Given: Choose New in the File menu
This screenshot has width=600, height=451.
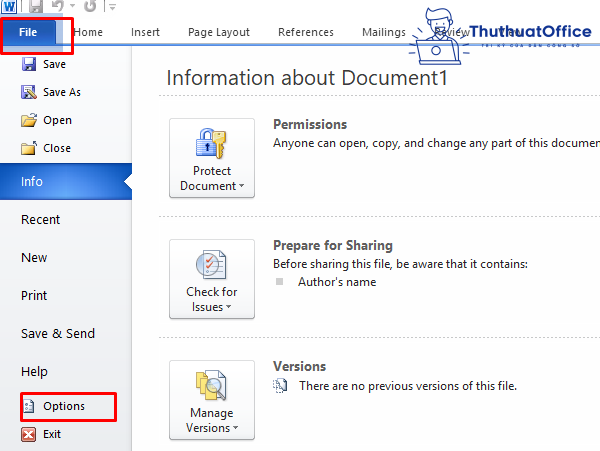Looking at the screenshot, I should [x=34, y=258].
